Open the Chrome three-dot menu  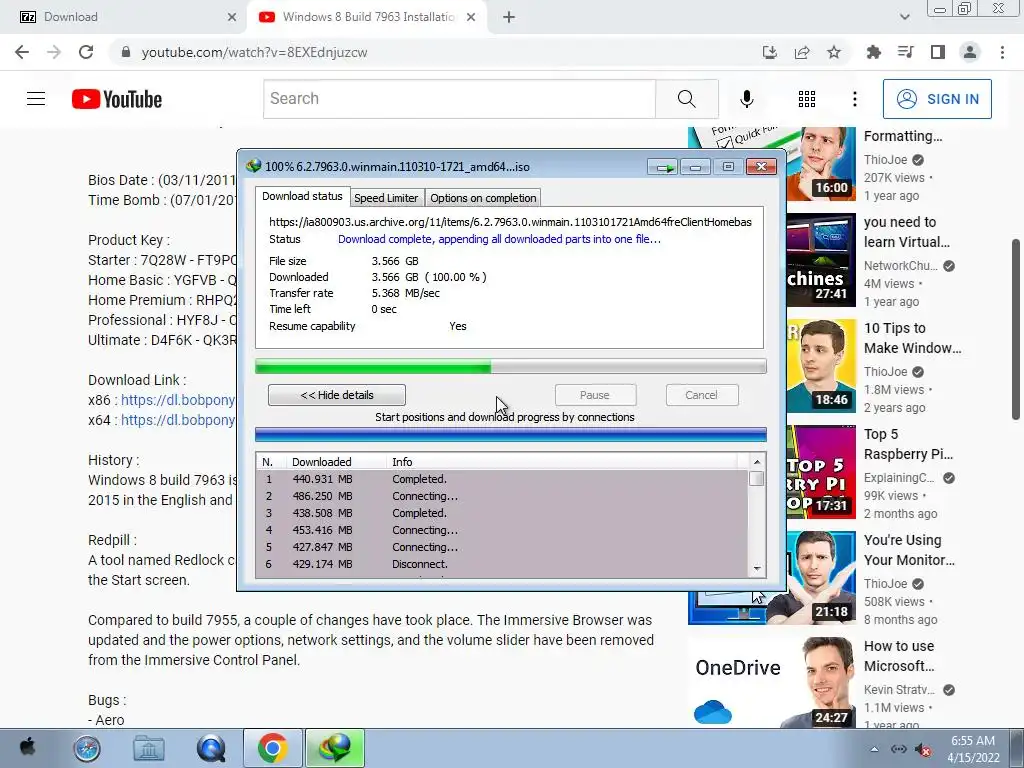click(1002, 52)
